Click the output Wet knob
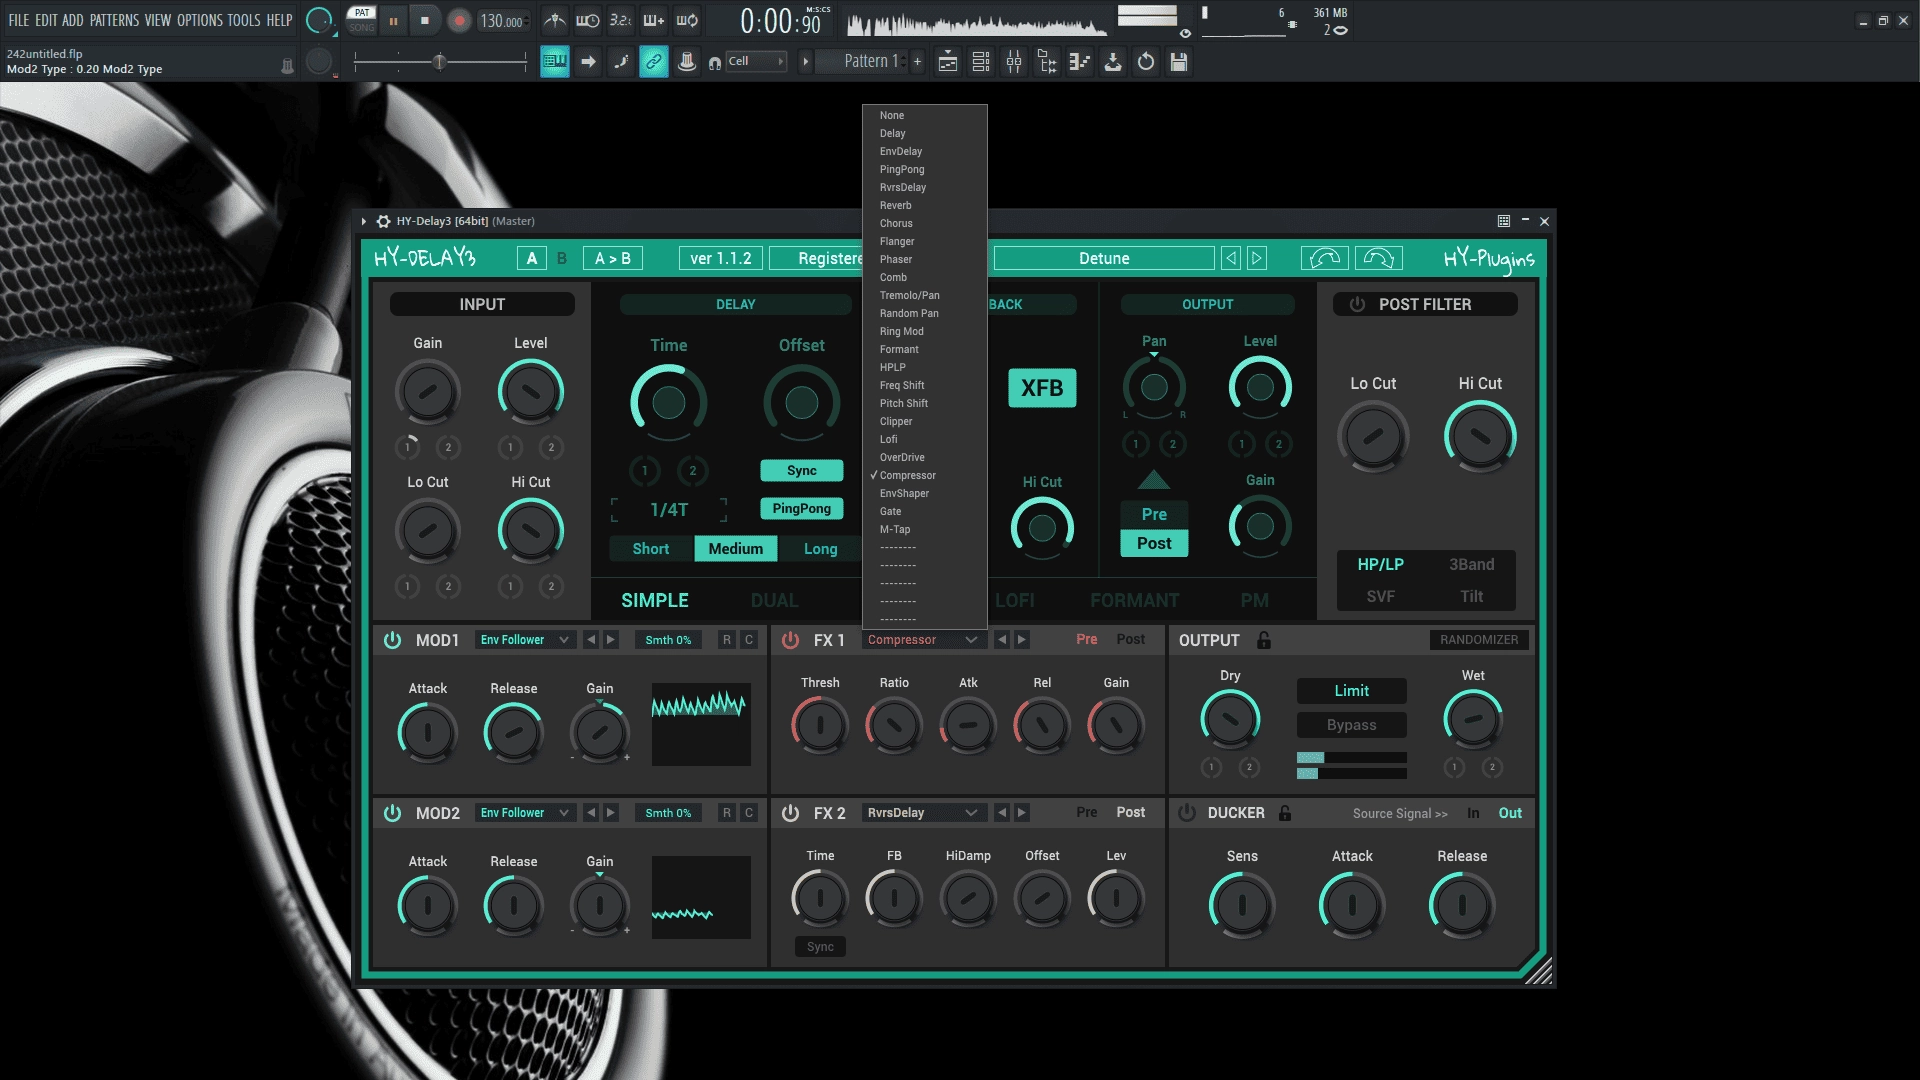Image resolution: width=1920 pixels, height=1080 pixels. click(x=1472, y=719)
